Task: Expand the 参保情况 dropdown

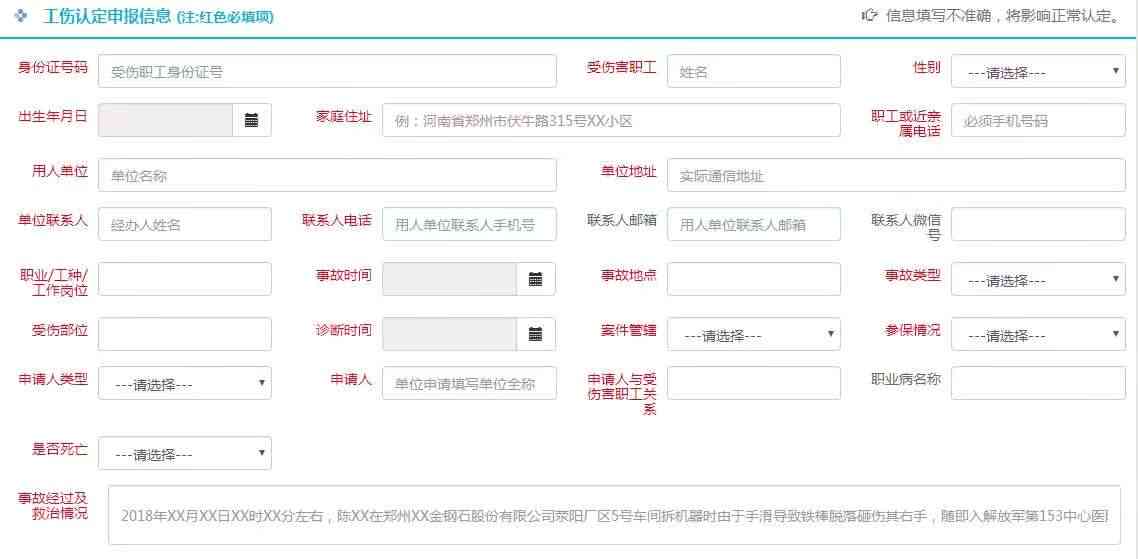Action: 1039,334
